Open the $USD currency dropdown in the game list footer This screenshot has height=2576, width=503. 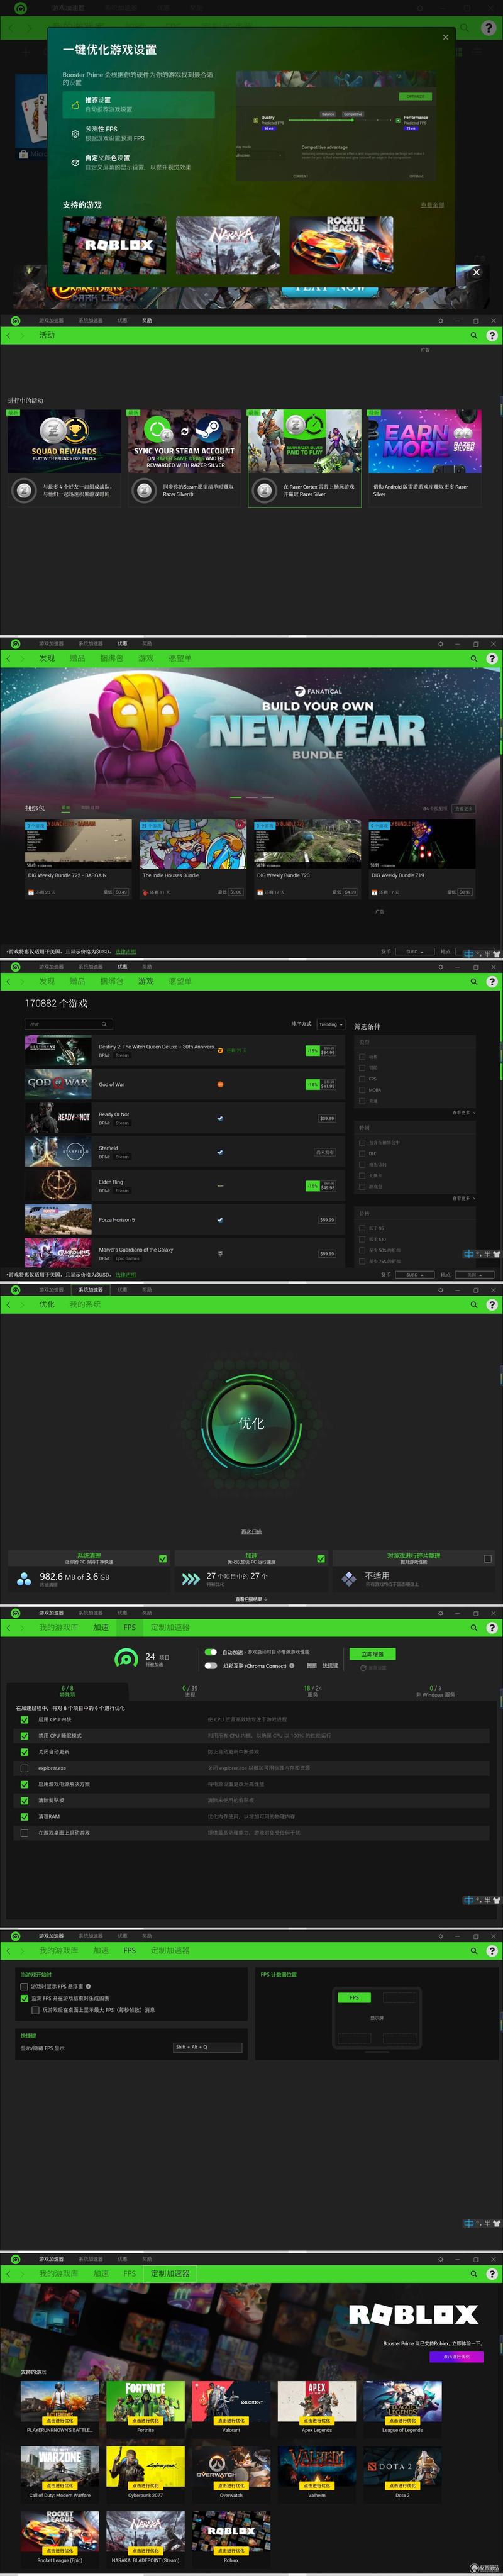pos(414,1275)
